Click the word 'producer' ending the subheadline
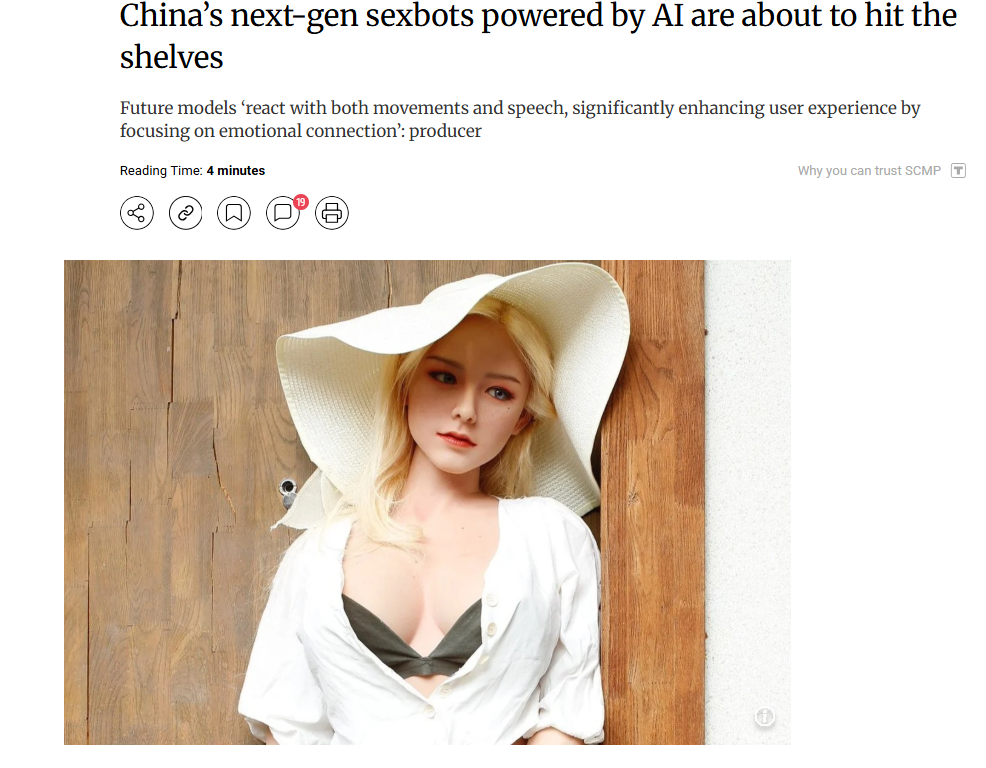Viewport: 986px width, 768px height. pyautogui.click(x=445, y=131)
